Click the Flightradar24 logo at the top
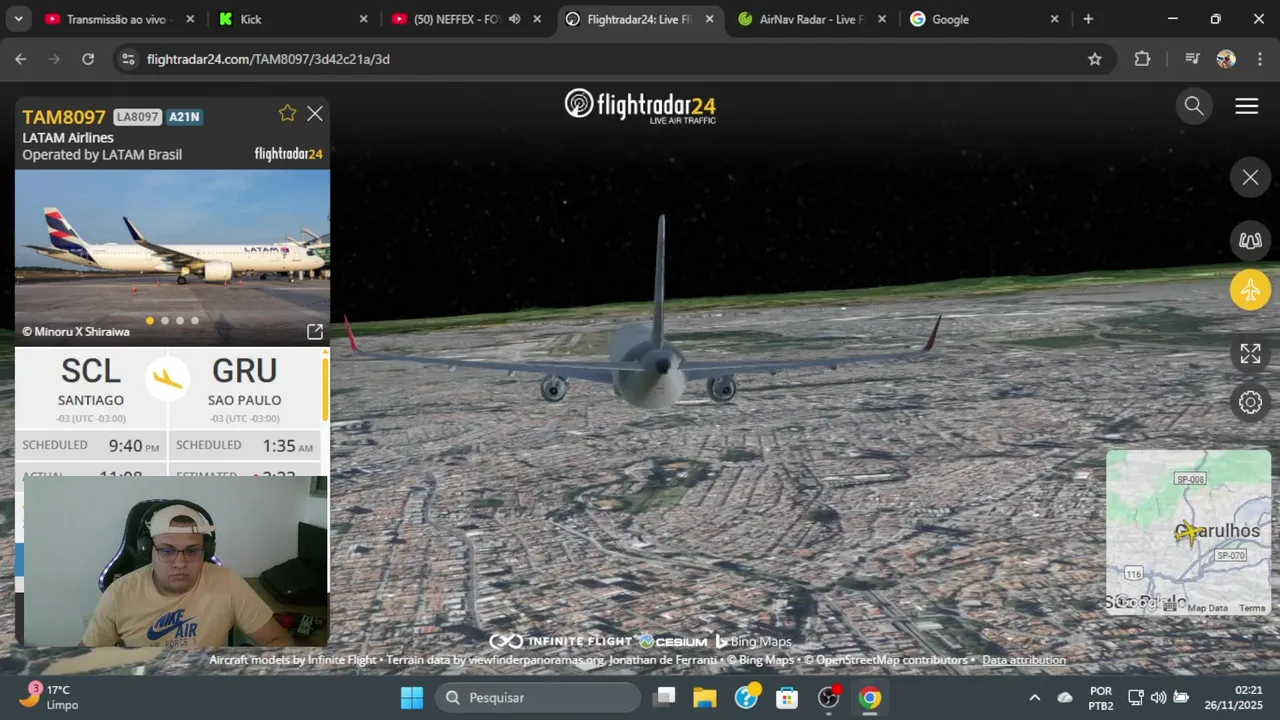 (x=640, y=106)
